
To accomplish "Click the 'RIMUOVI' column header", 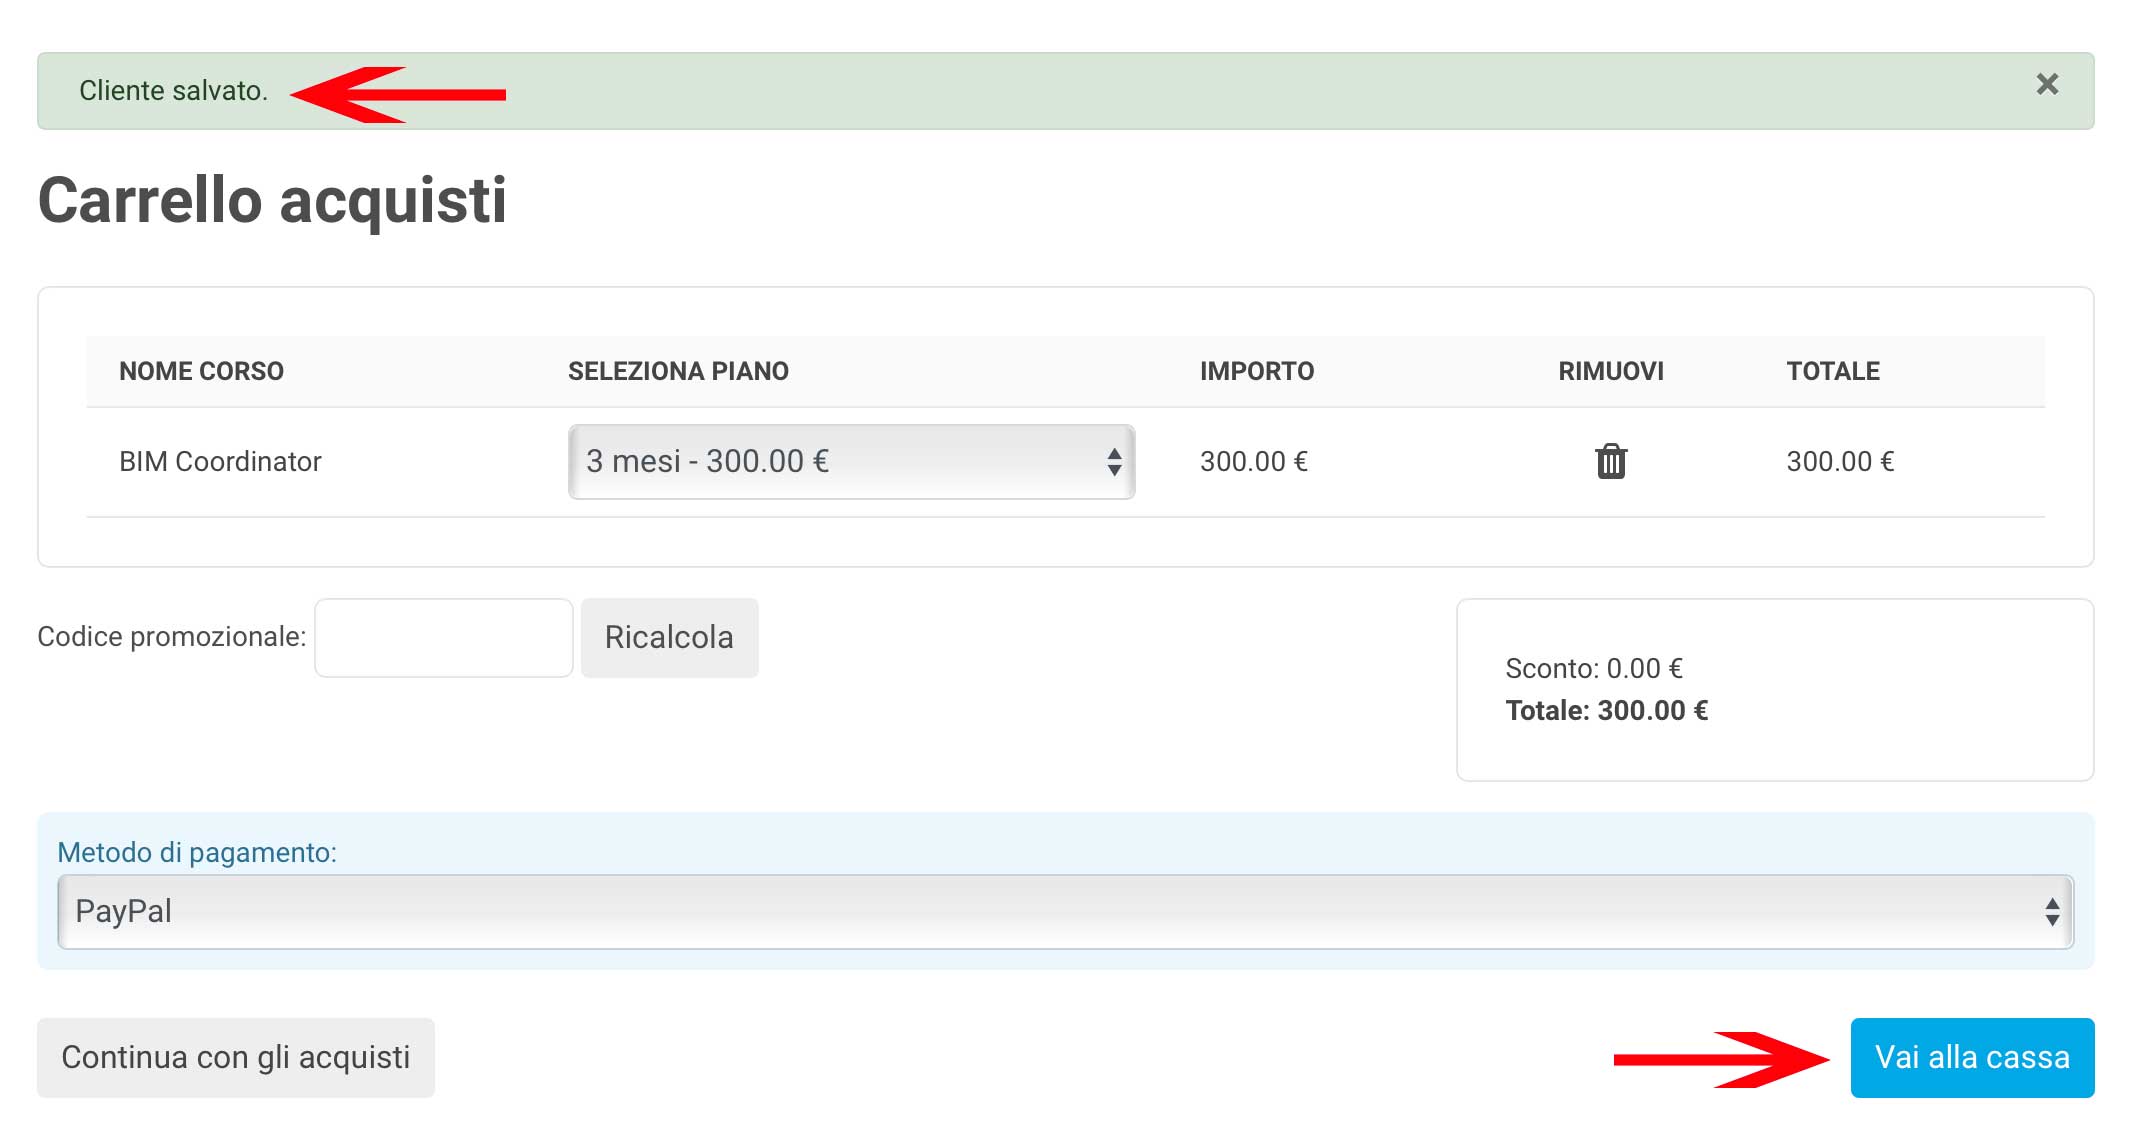I will coord(1610,372).
